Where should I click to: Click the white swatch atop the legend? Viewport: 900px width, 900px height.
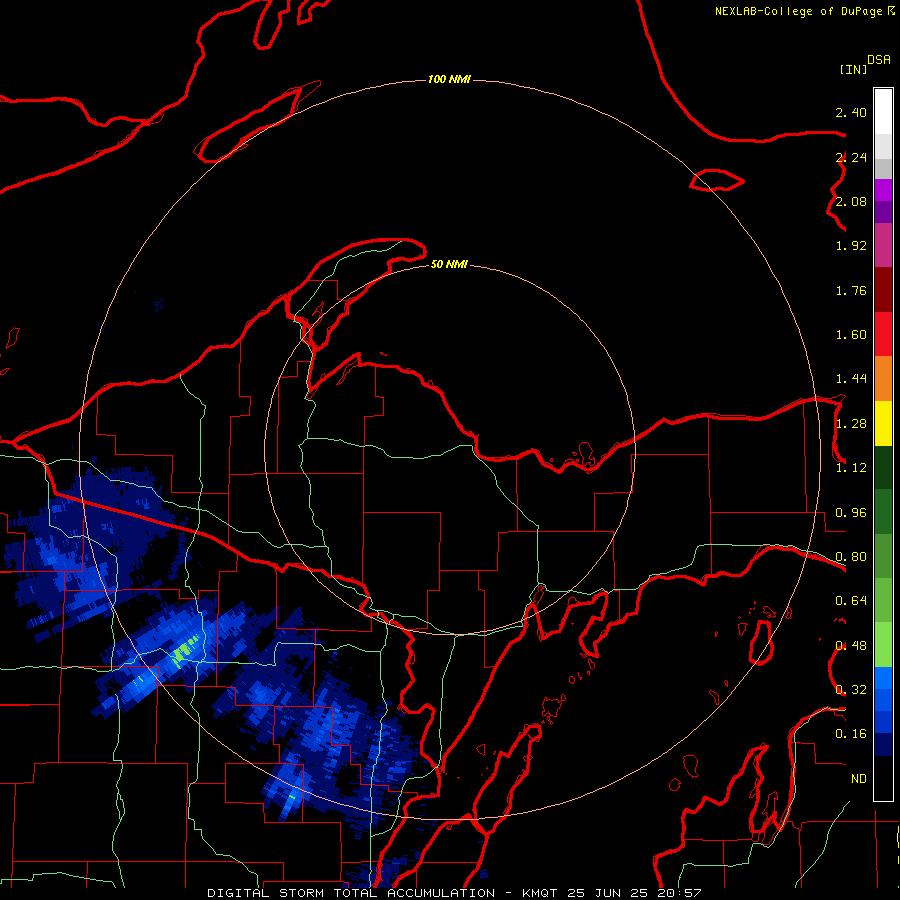click(x=883, y=111)
